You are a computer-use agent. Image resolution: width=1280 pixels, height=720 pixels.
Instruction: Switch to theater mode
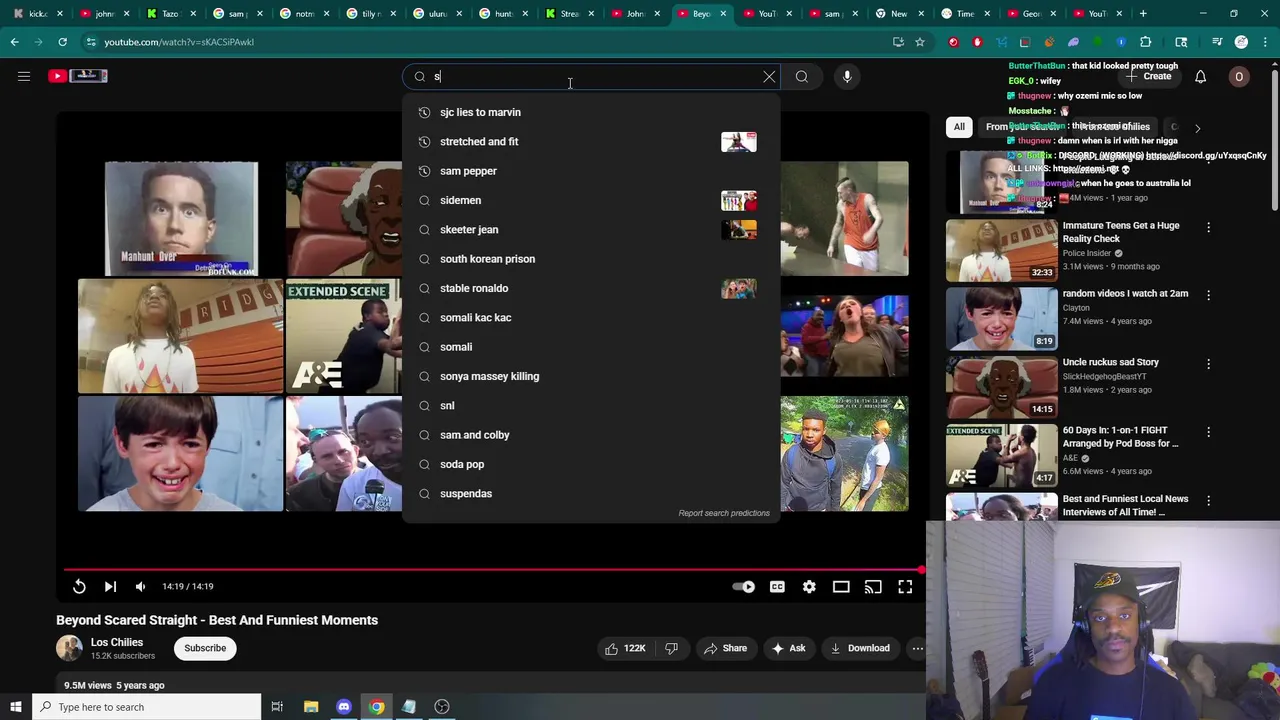(841, 587)
